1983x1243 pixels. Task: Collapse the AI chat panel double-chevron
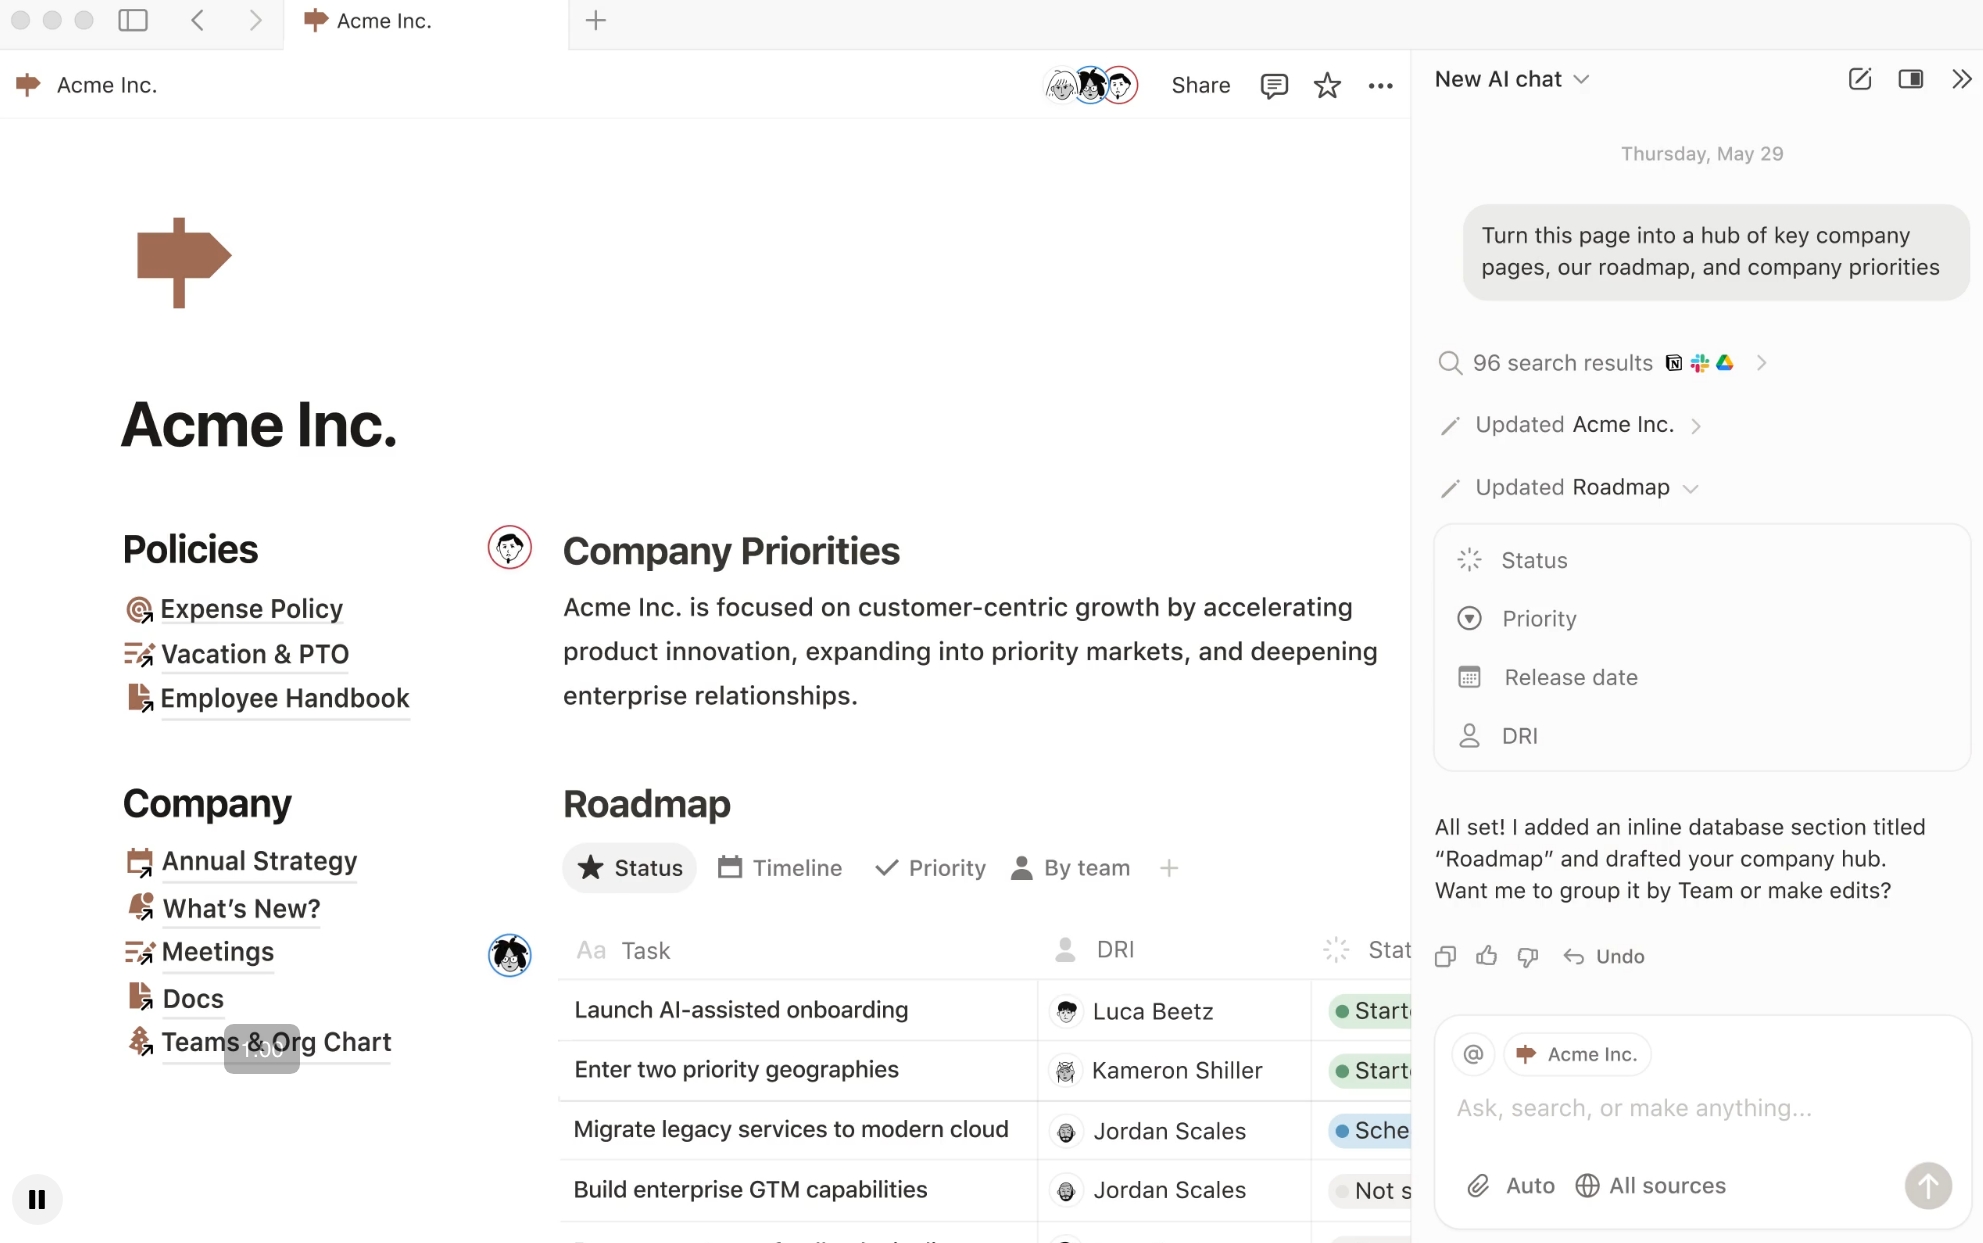[1962, 79]
